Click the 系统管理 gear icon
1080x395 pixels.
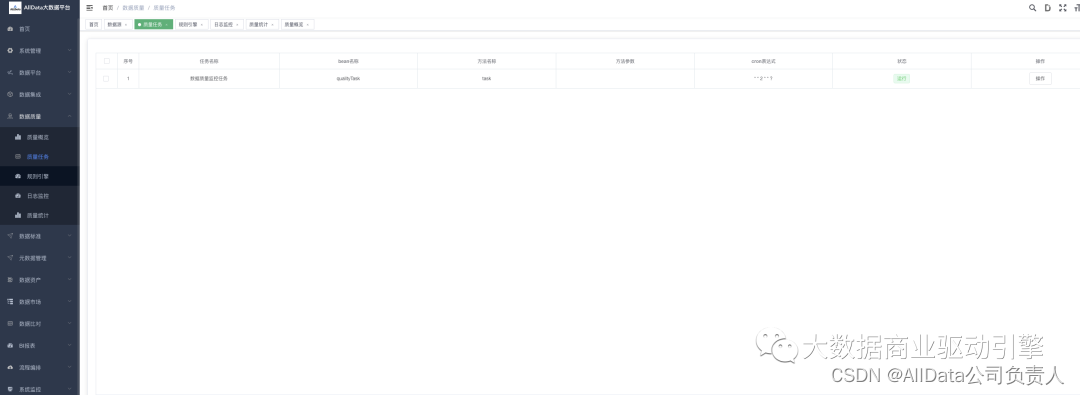(10, 51)
